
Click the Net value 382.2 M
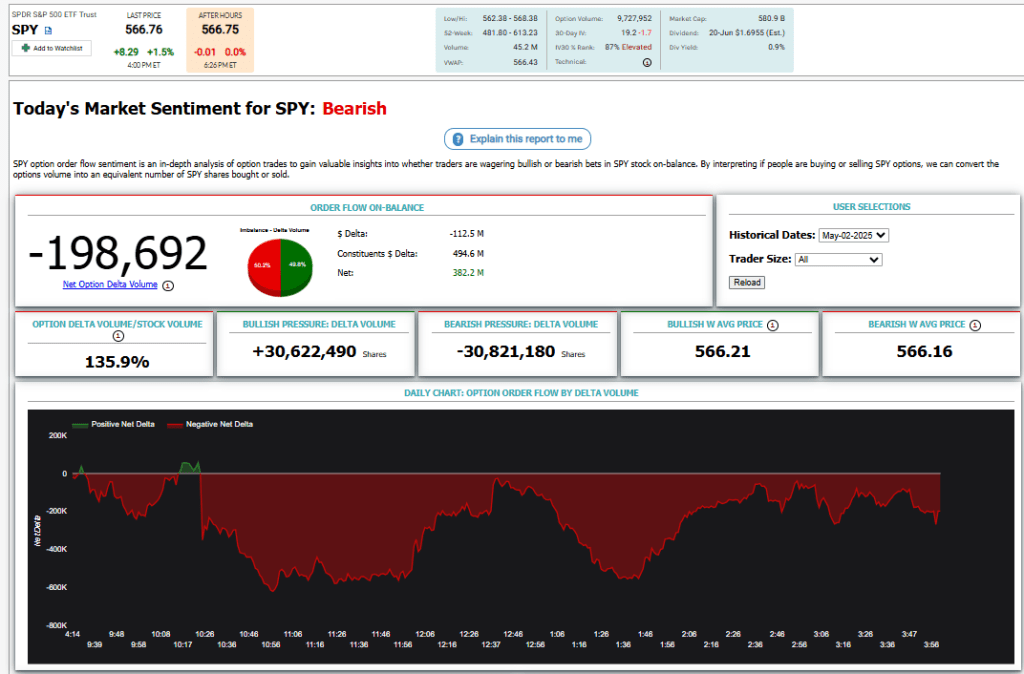click(x=468, y=273)
